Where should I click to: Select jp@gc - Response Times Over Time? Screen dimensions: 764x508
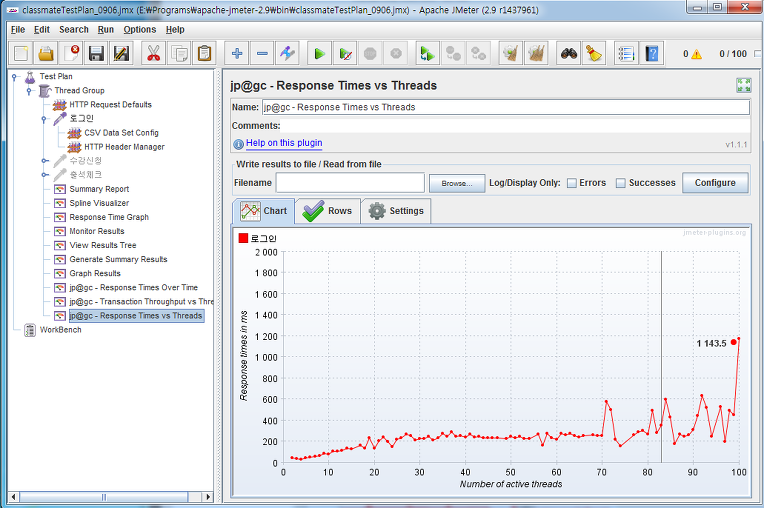coord(133,288)
